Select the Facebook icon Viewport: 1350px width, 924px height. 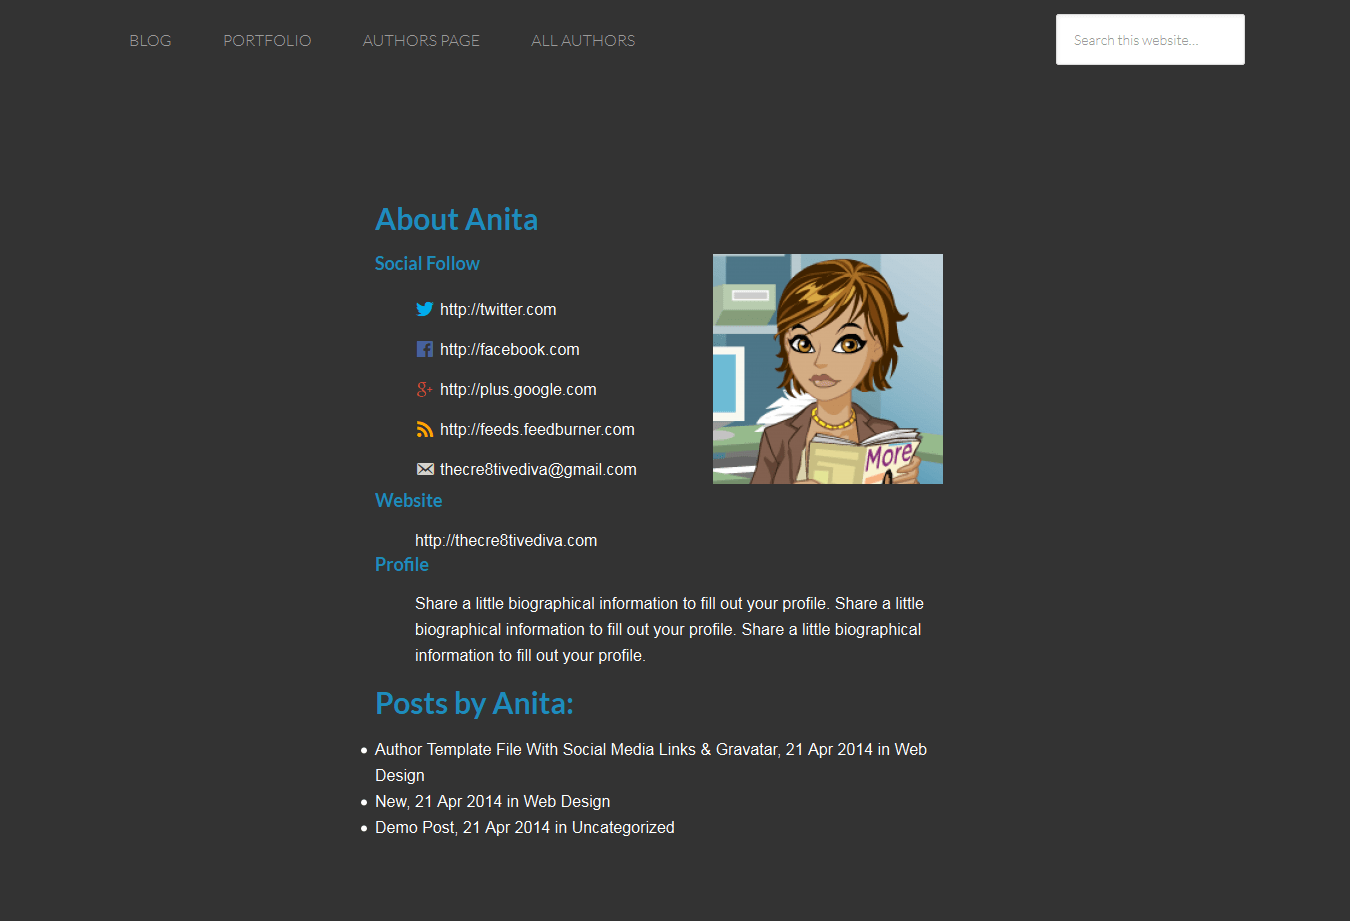pos(425,349)
